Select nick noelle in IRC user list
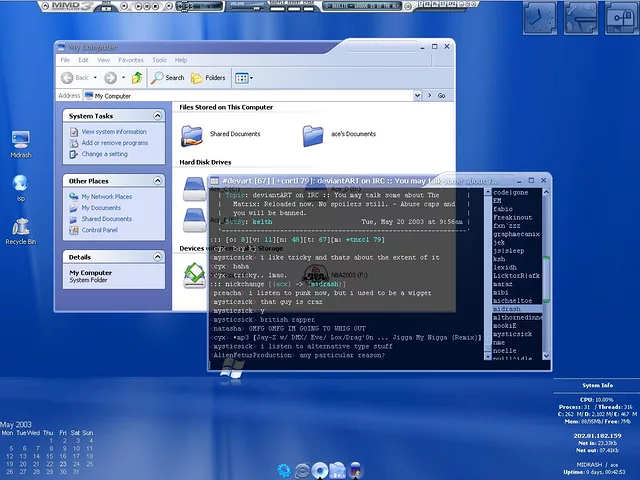Viewport: 640px width, 480px height. 504,351
